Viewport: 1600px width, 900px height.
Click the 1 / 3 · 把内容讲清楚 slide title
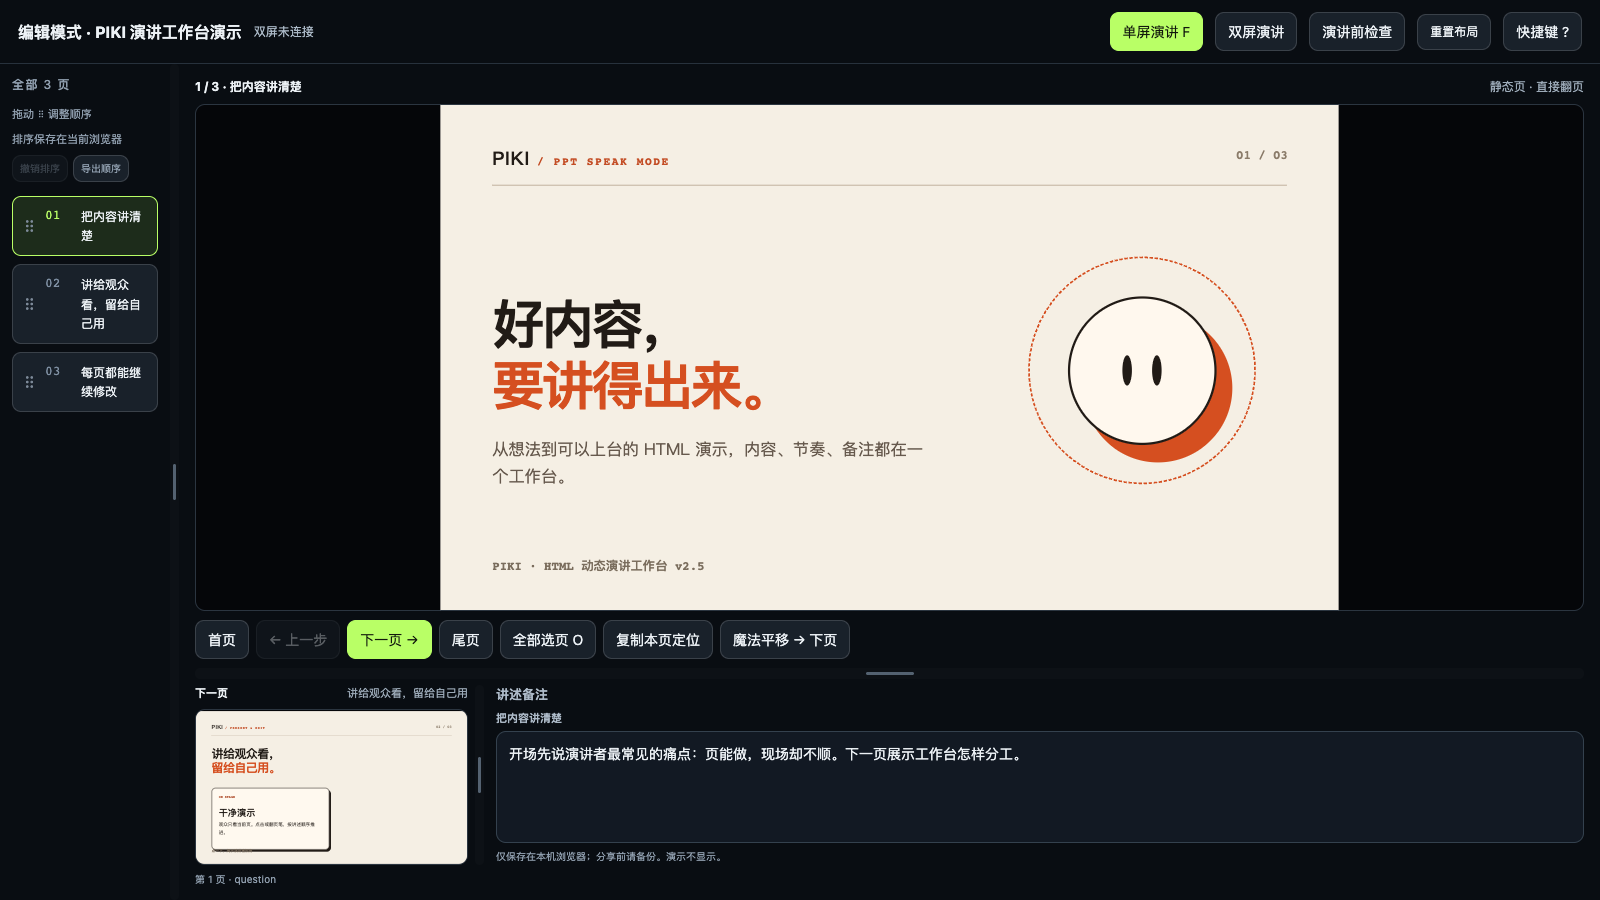pyautogui.click(x=248, y=87)
